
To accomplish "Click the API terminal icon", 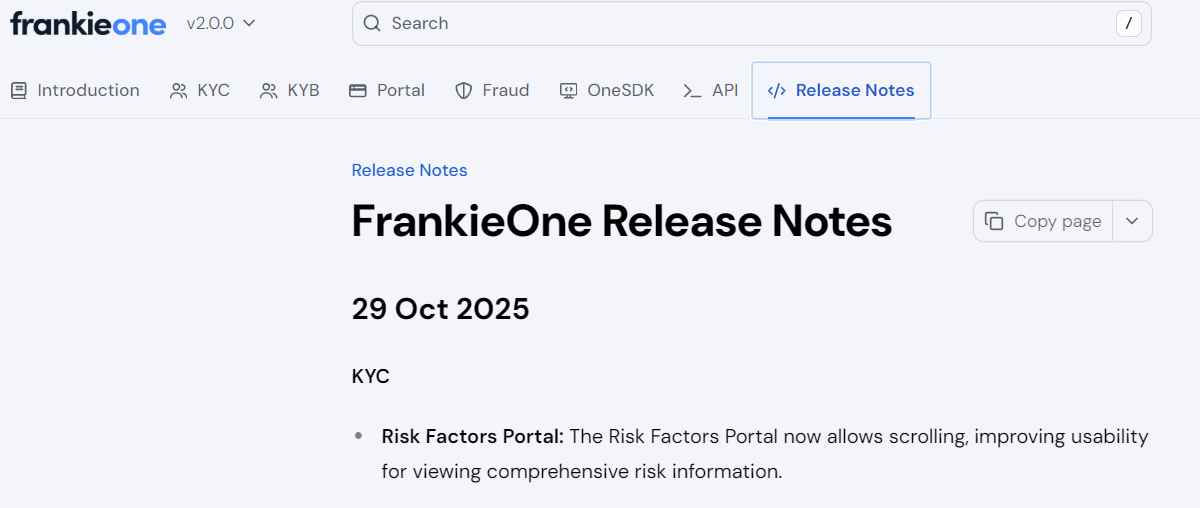I will point(692,91).
